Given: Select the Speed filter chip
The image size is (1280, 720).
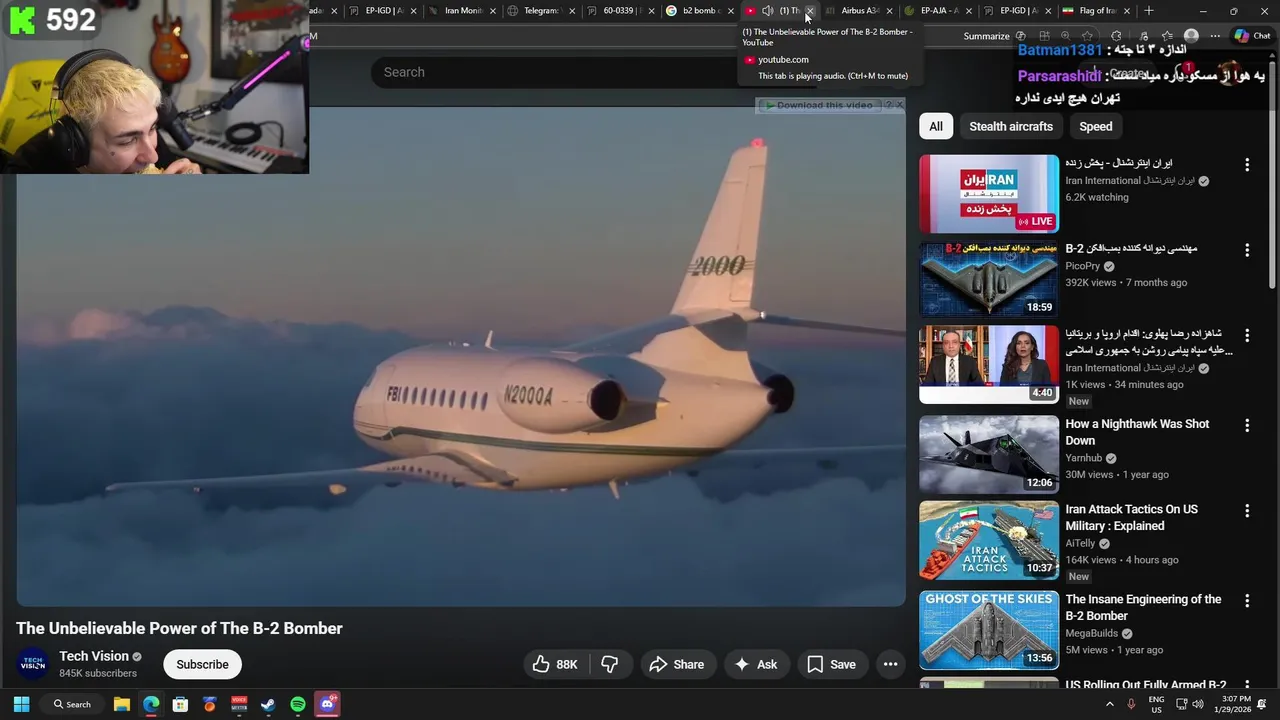Looking at the screenshot, I should 1095,126.
